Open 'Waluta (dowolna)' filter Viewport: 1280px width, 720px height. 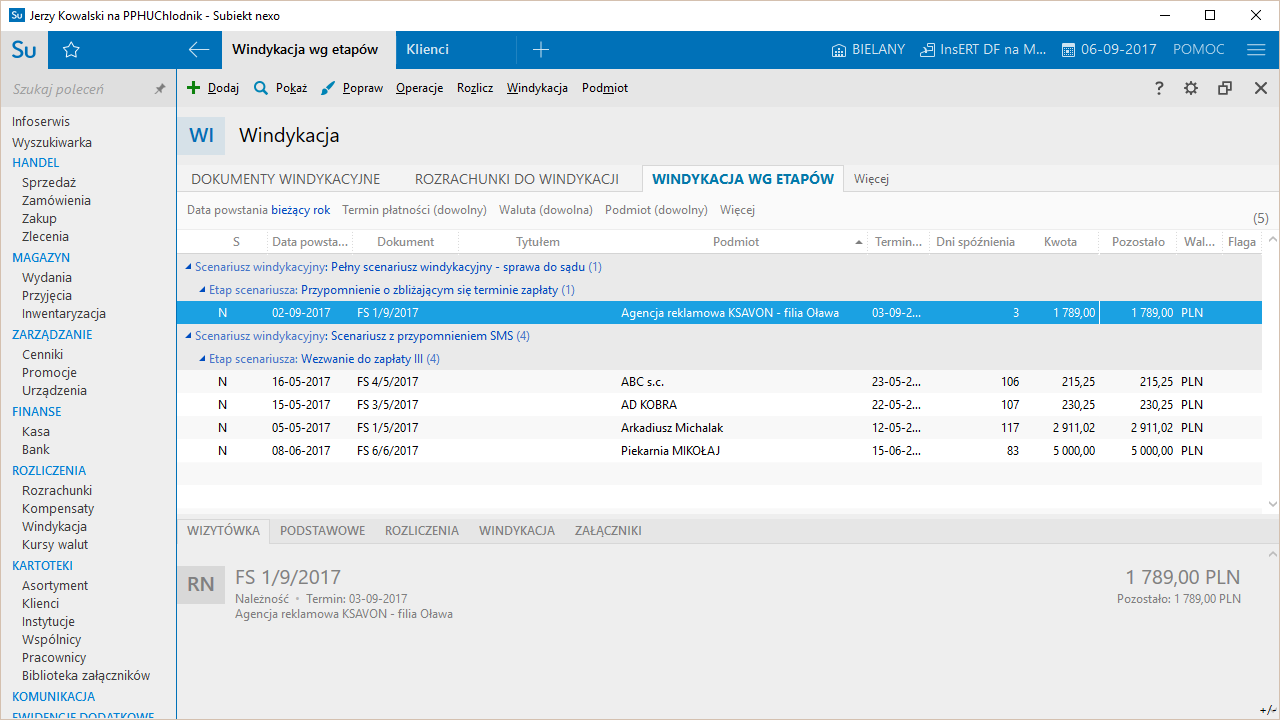[x=546, y=210]
